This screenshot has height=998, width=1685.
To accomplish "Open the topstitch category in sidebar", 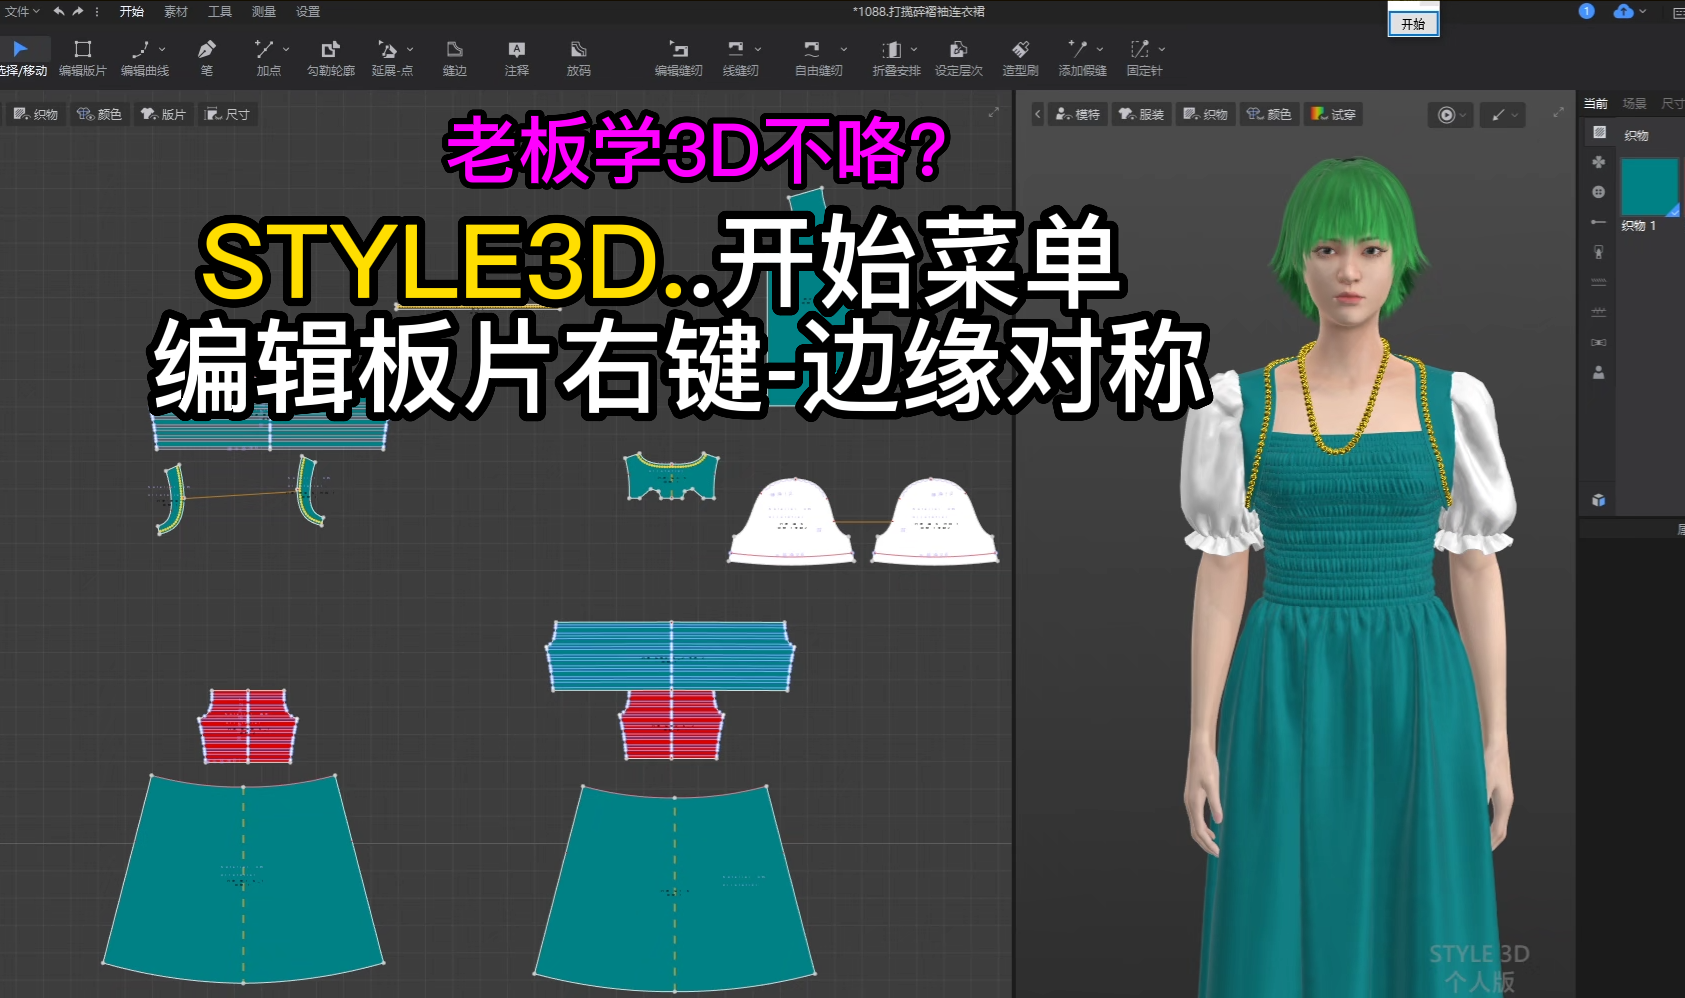I will point(1599,282).
